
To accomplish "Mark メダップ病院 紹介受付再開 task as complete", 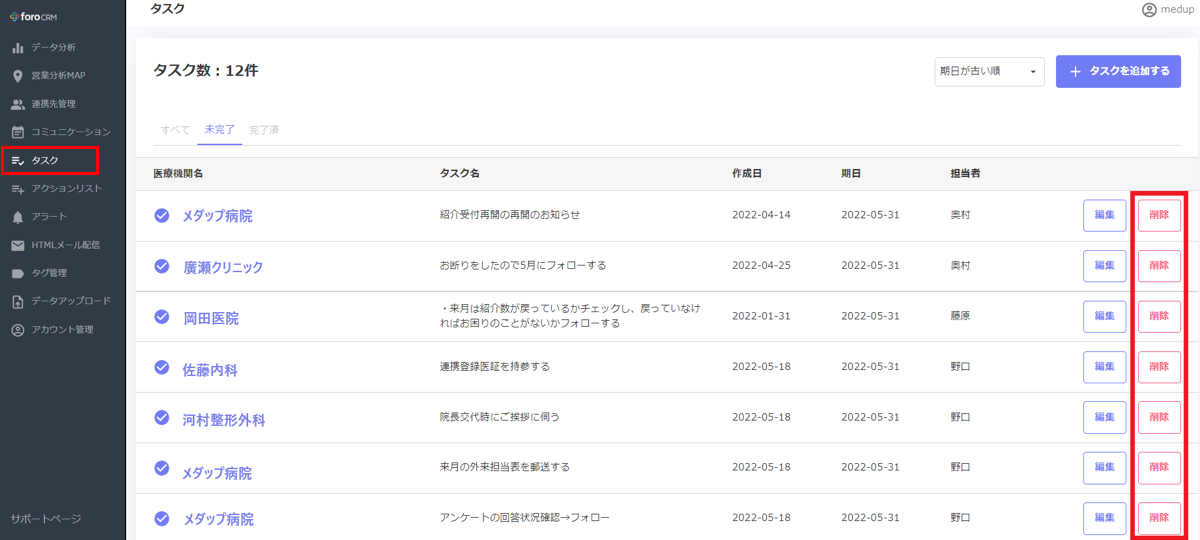I will pyautogui.click(x=162, y=215).
